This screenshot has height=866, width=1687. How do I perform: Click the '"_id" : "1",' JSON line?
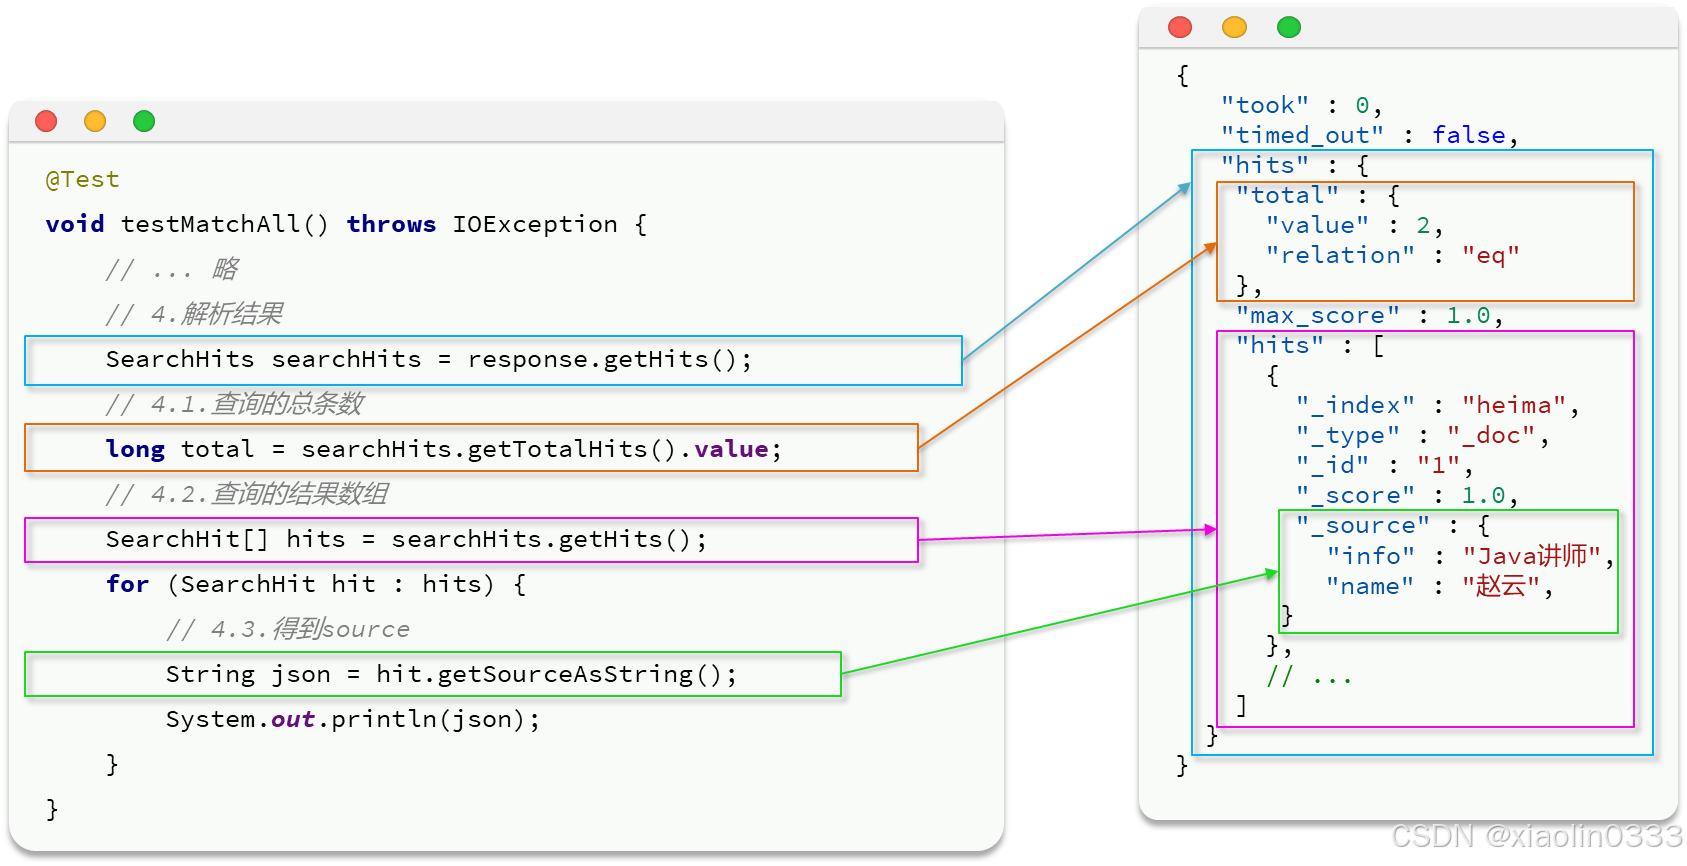(1384, 465)
